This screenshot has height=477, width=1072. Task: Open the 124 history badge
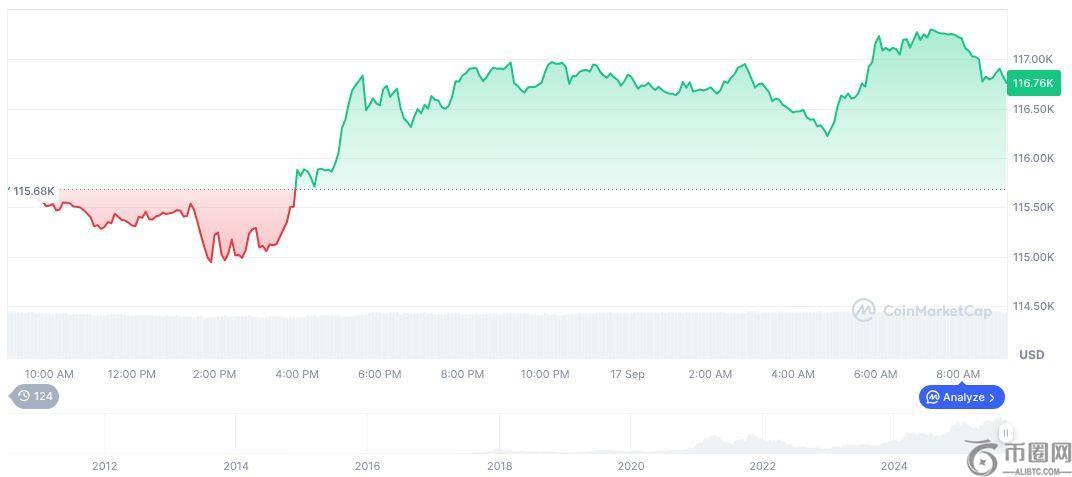point(35,397)
